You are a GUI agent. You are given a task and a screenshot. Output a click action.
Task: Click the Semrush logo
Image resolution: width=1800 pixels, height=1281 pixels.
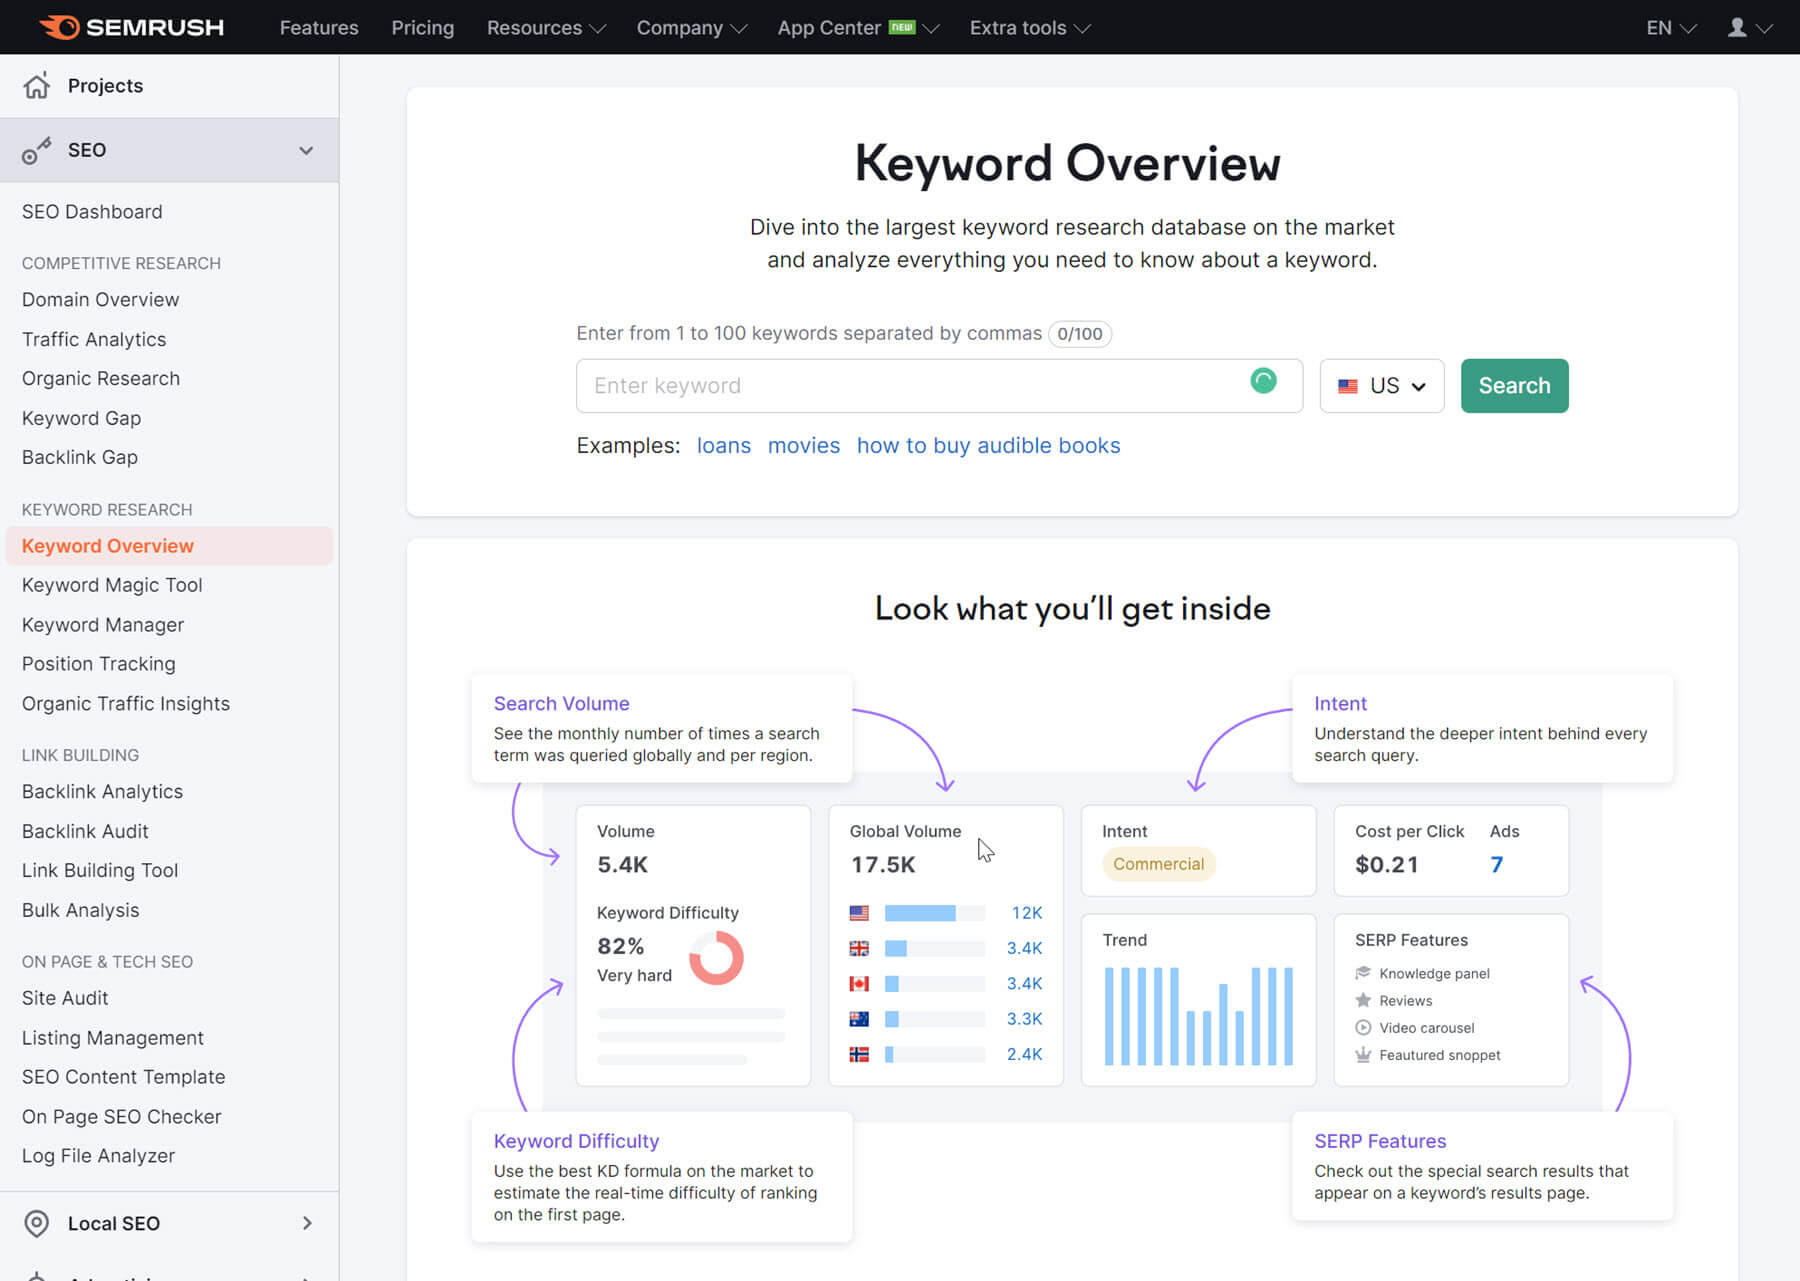coord(131,27)
